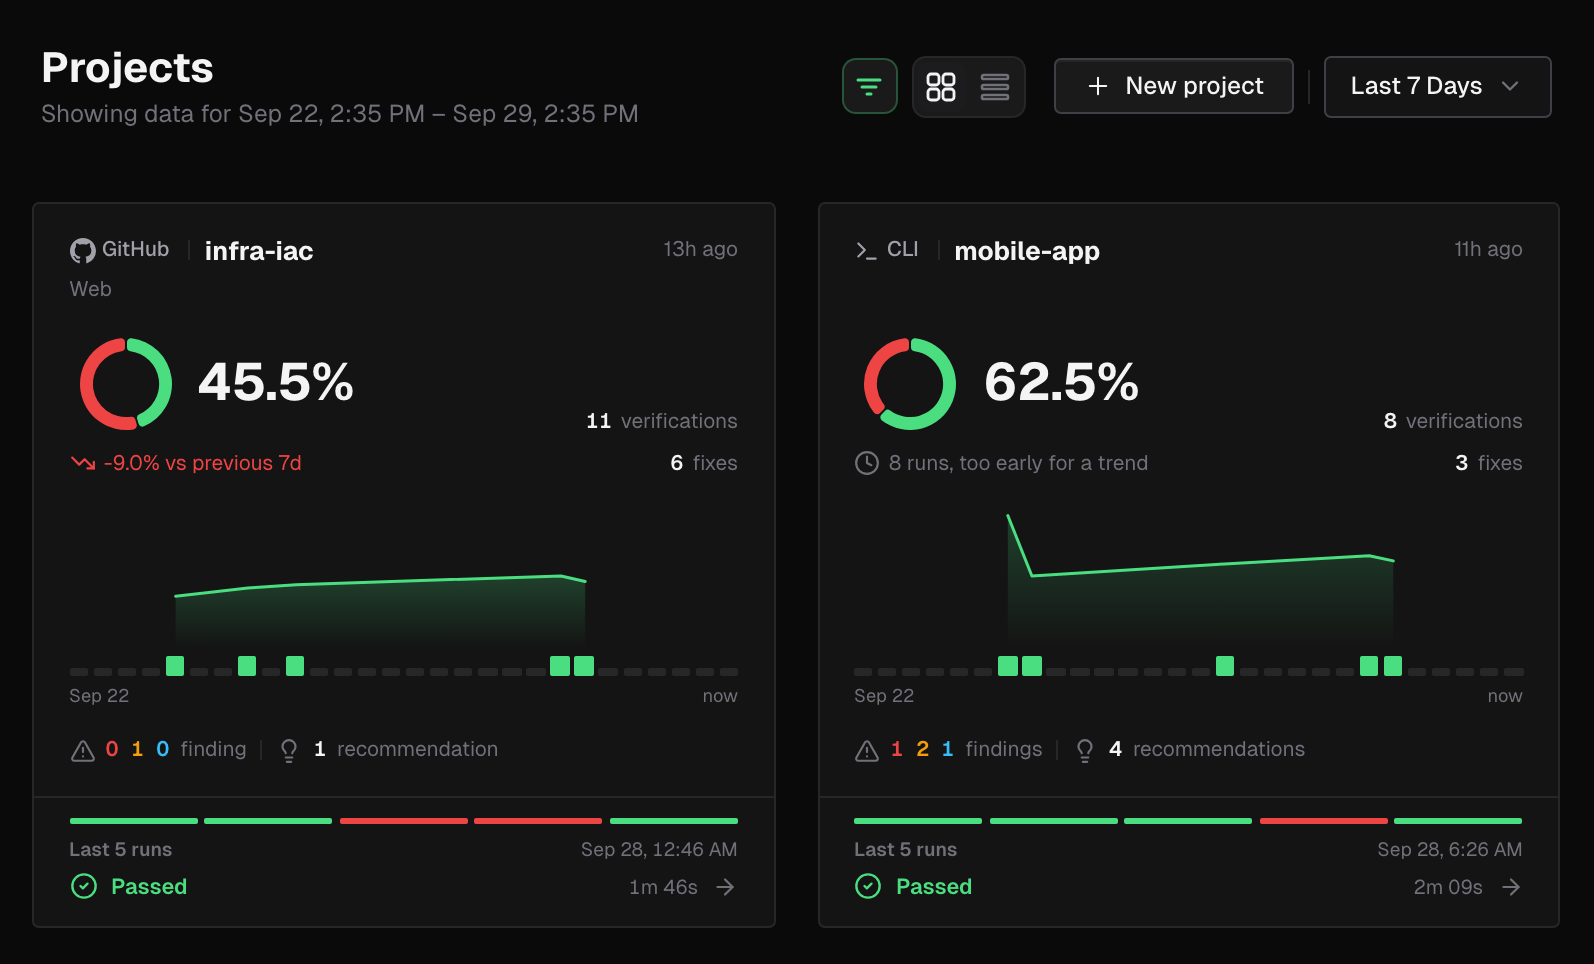Click mobile-app findings warning triangle icon
This screenshot has height=964, width=1594.
coord(867,750)
